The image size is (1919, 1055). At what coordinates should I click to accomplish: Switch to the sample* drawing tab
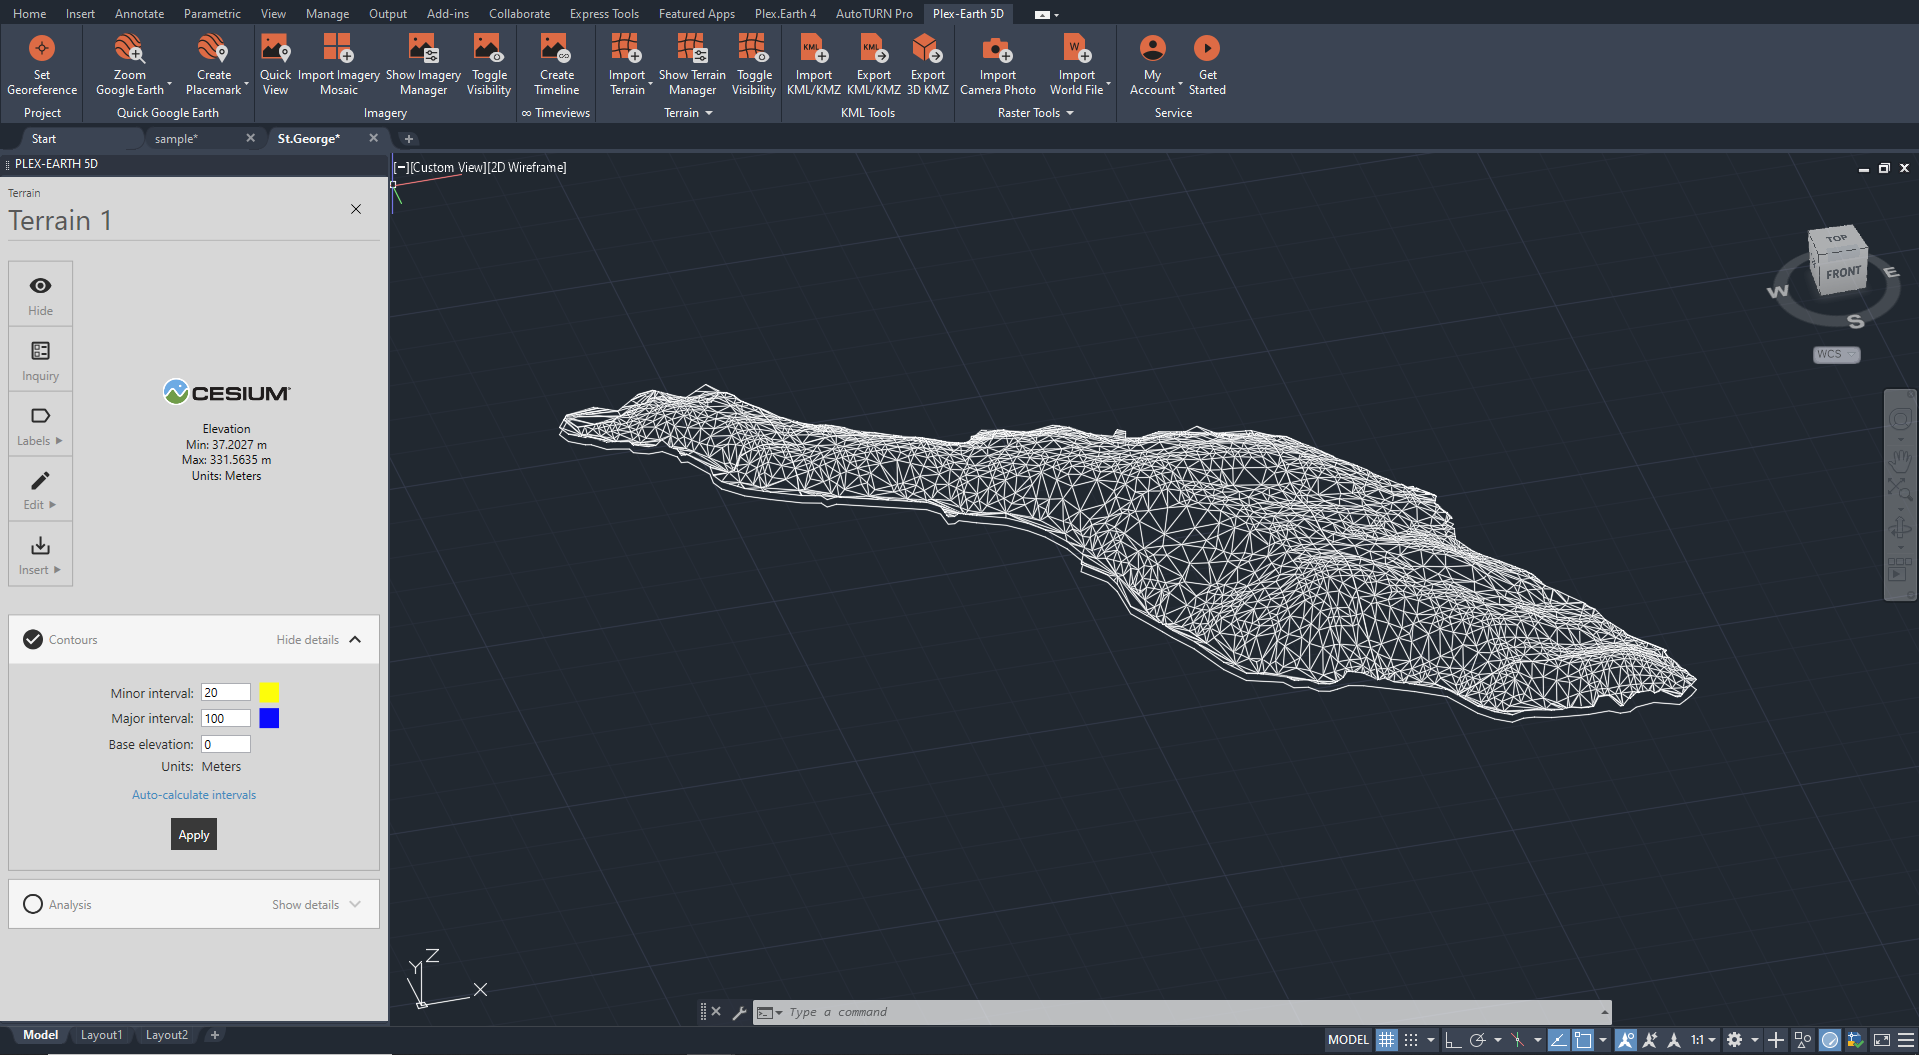(176, 139)
